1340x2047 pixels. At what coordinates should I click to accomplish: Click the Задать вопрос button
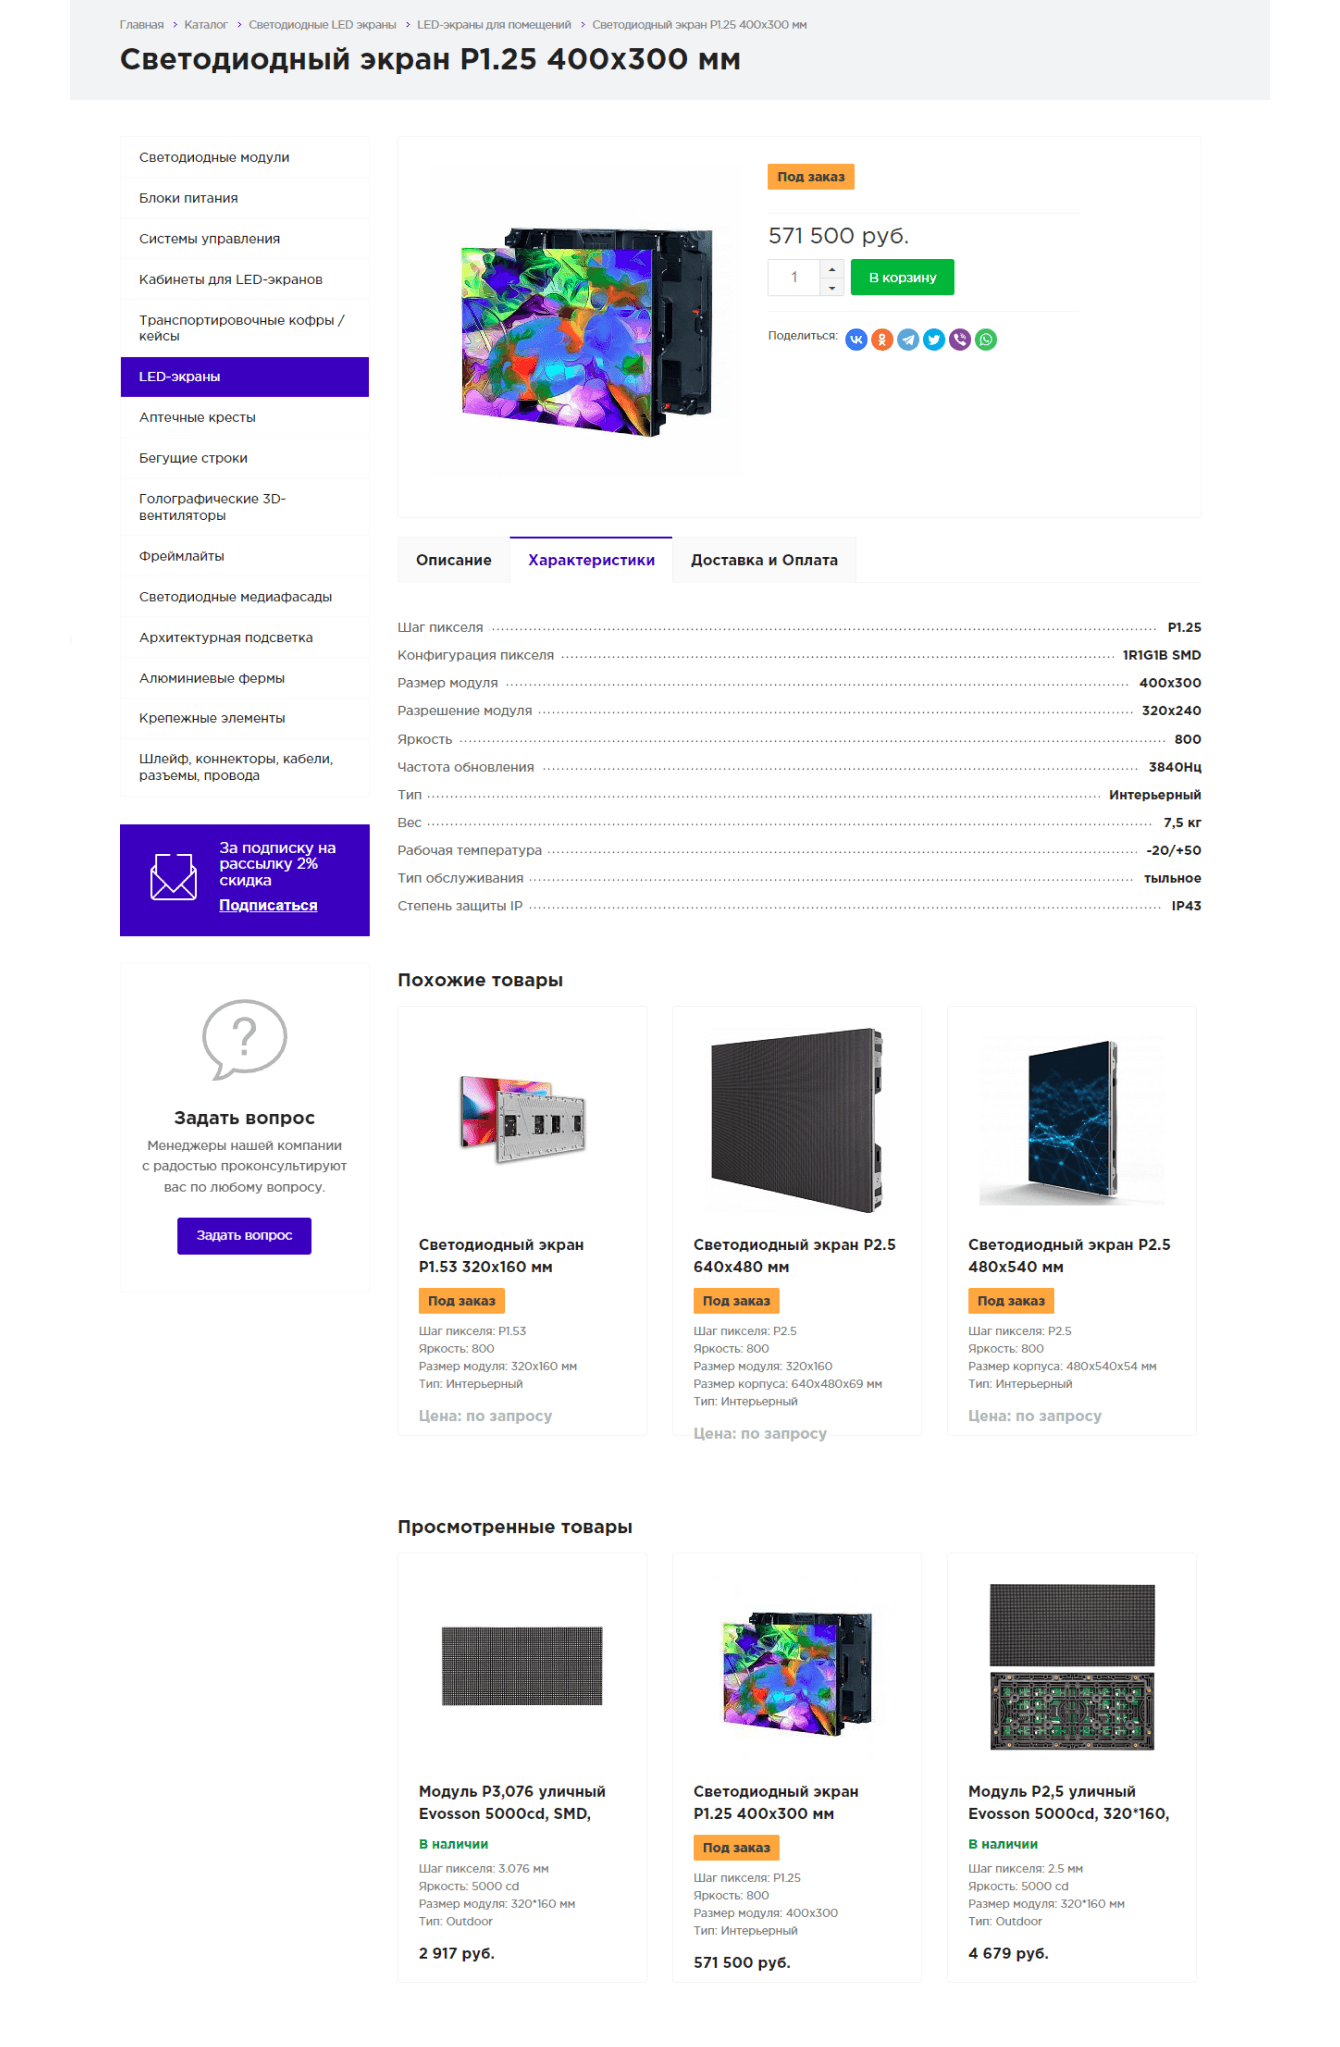click(x=244, y=1236)
